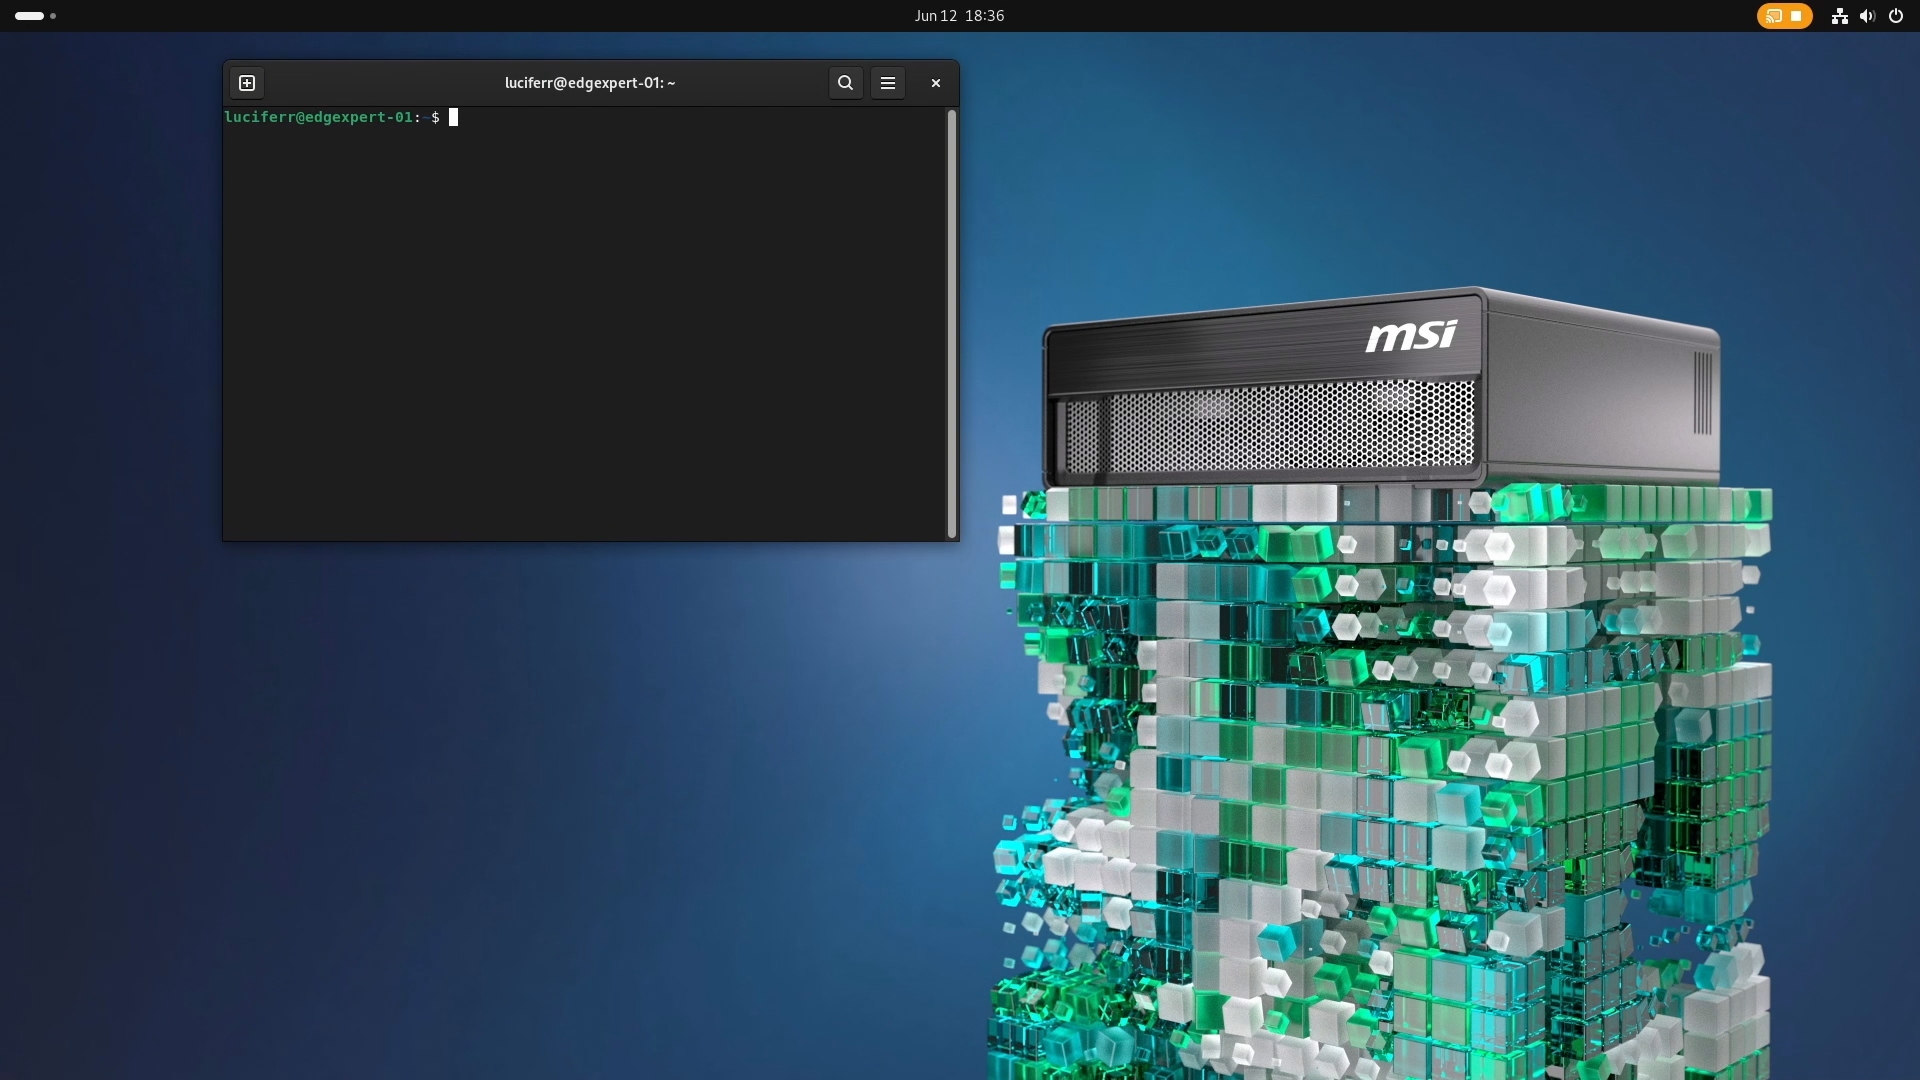
Task: Focus the terminal command prompt area
Action: point(584,324)
